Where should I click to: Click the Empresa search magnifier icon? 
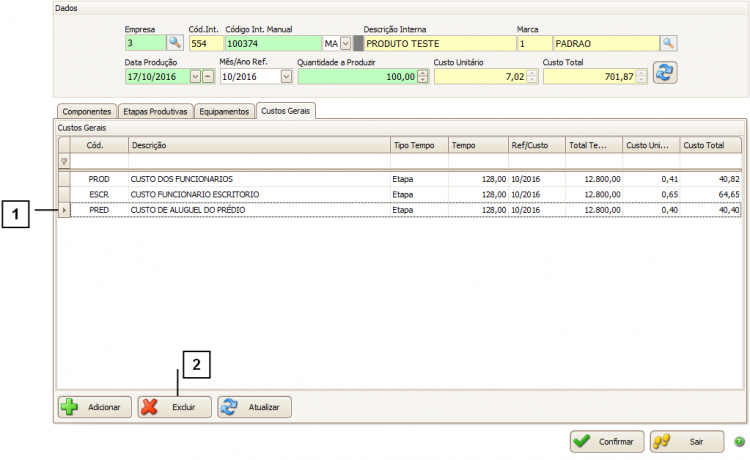coord(174,43)
